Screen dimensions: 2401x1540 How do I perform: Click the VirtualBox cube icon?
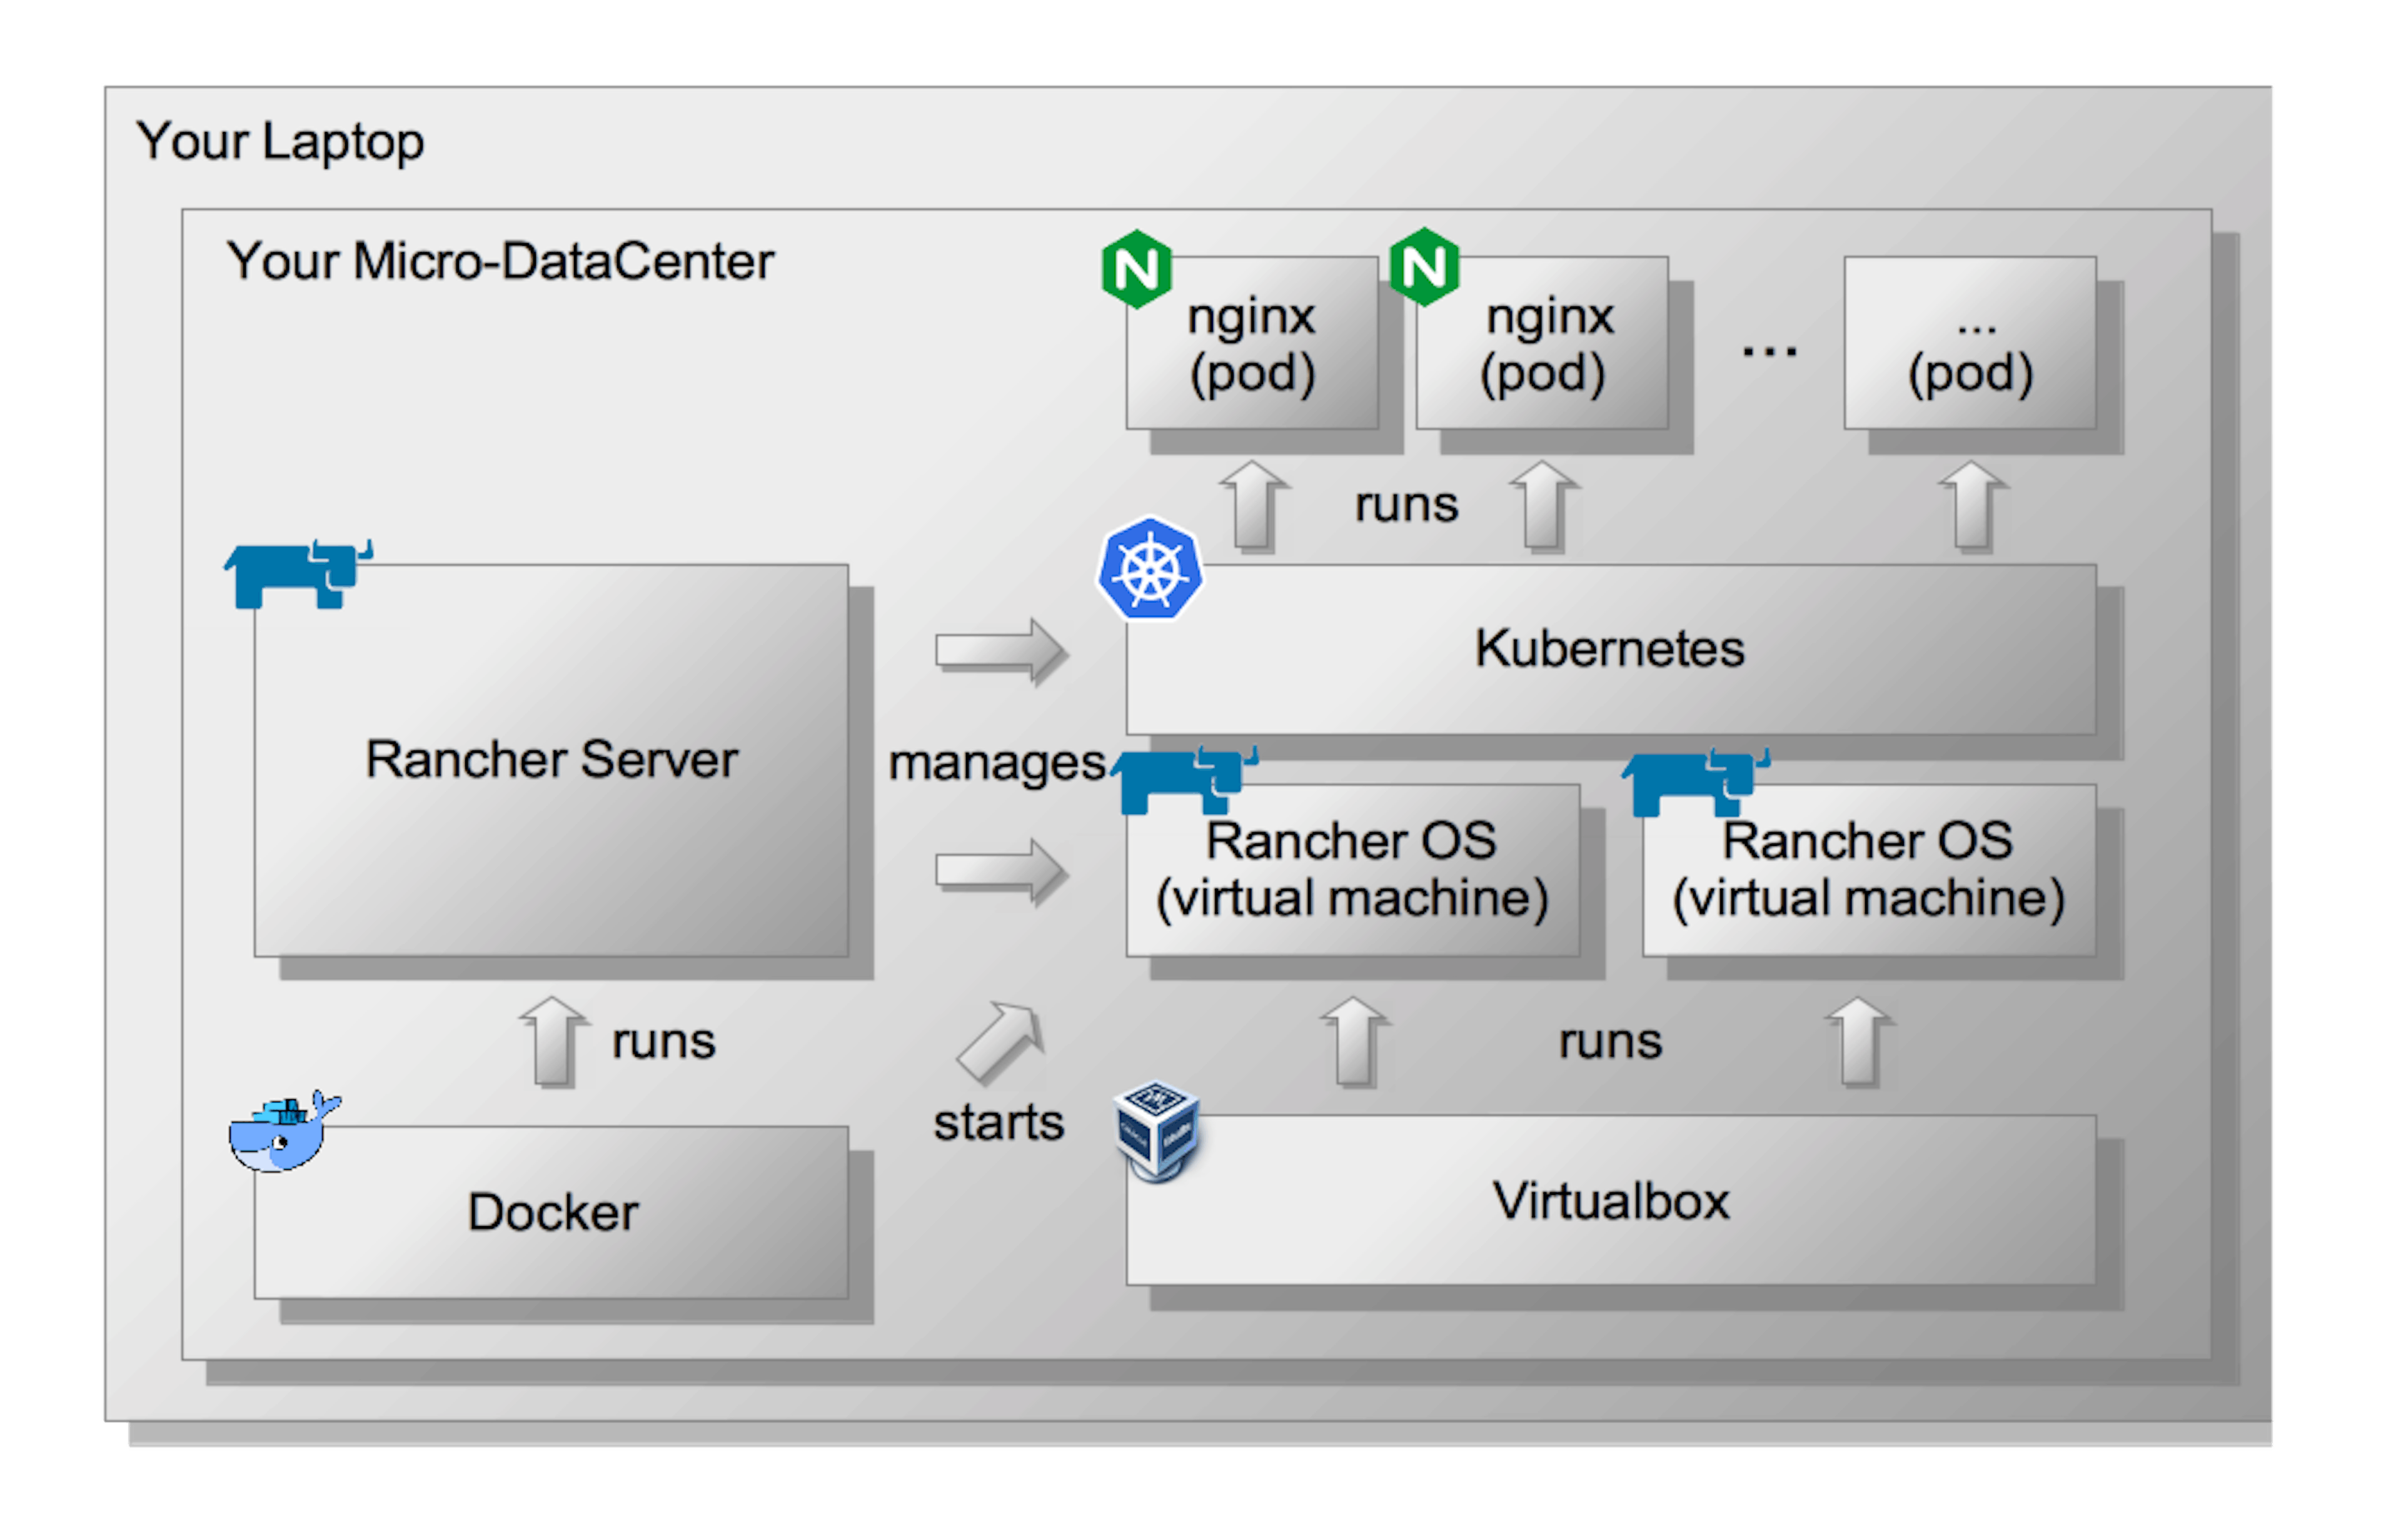point(1156,1131)
